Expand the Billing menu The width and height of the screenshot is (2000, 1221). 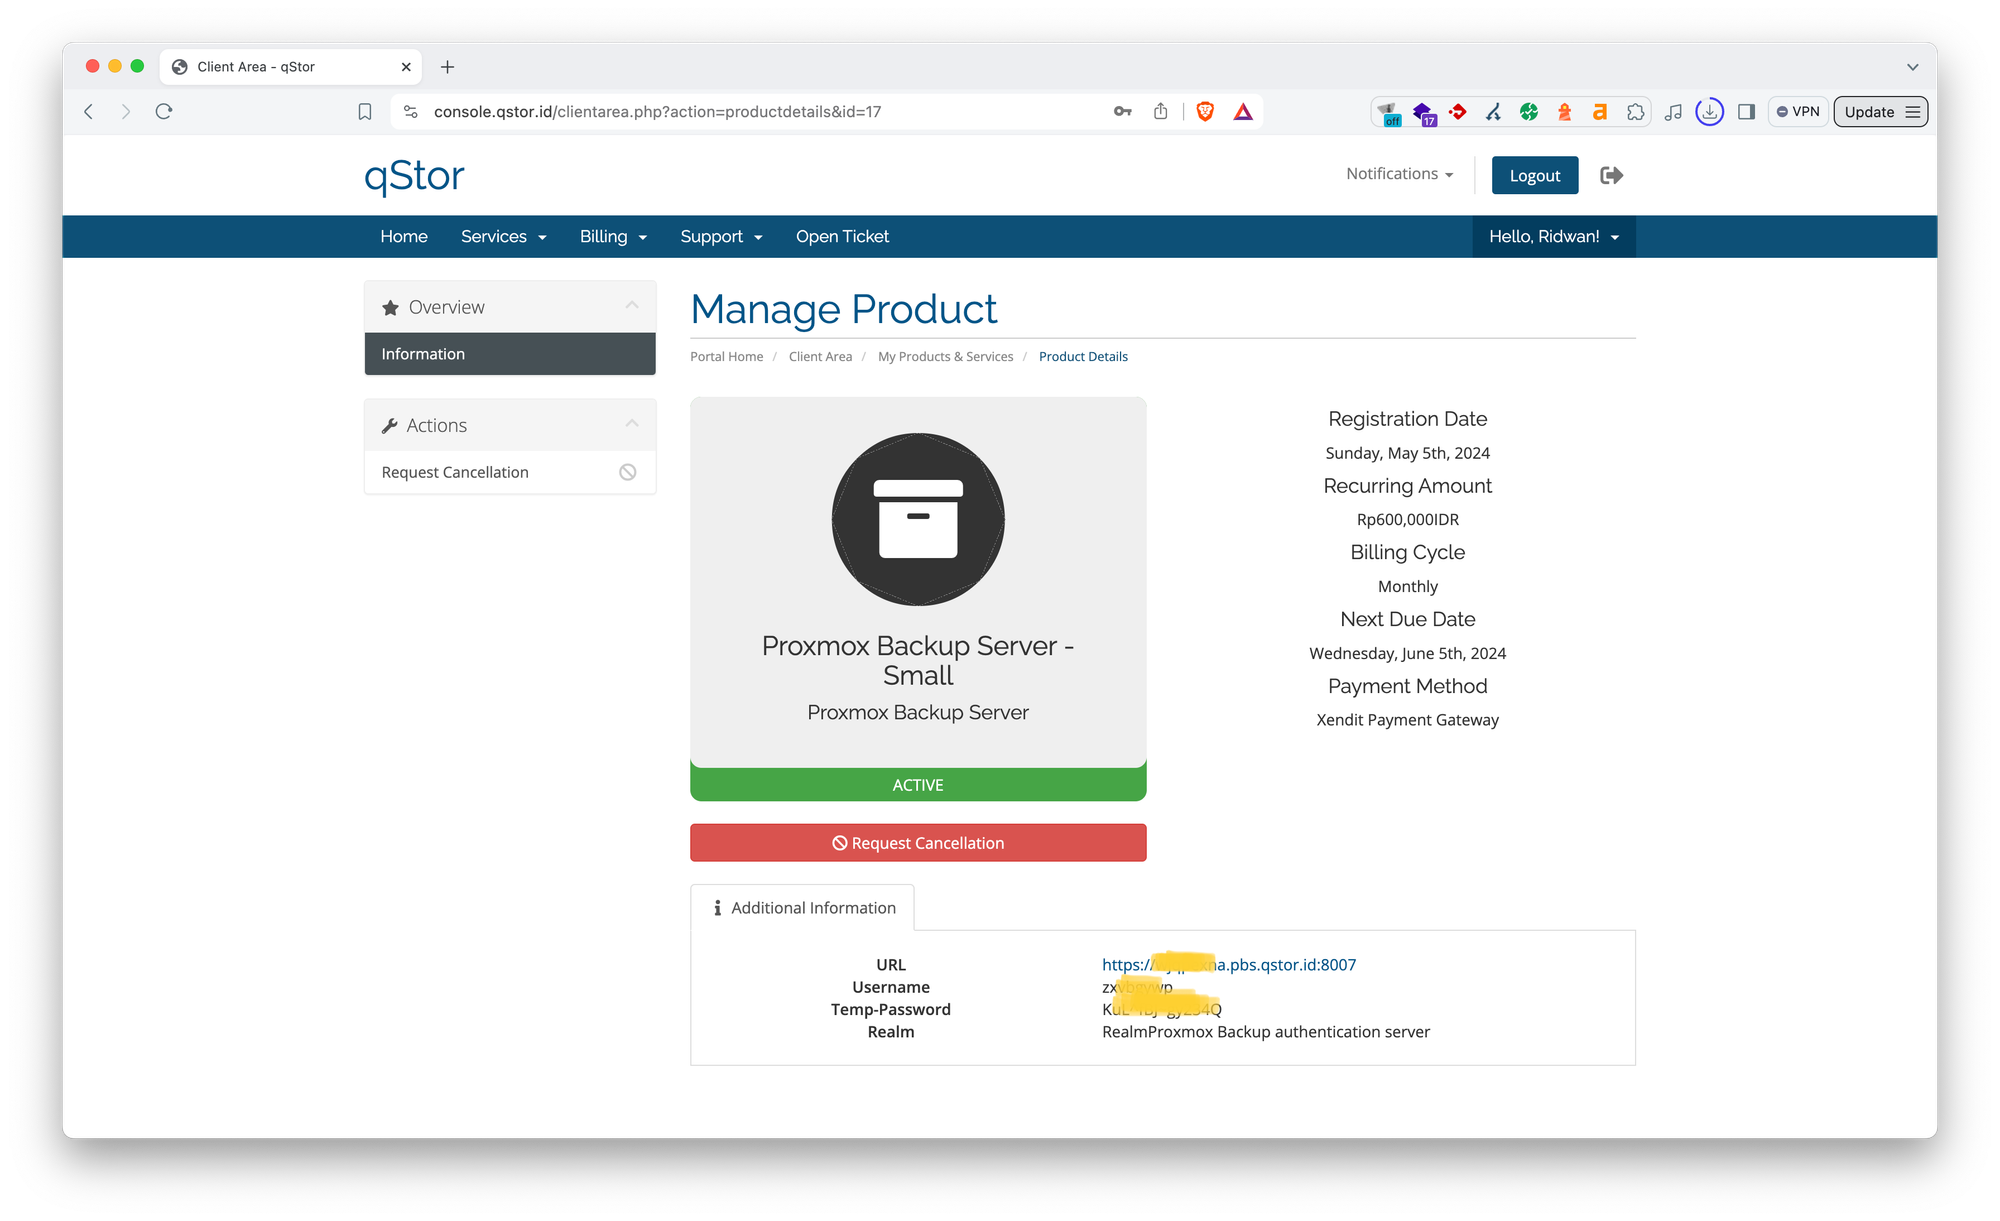click(x=613, y=236)
